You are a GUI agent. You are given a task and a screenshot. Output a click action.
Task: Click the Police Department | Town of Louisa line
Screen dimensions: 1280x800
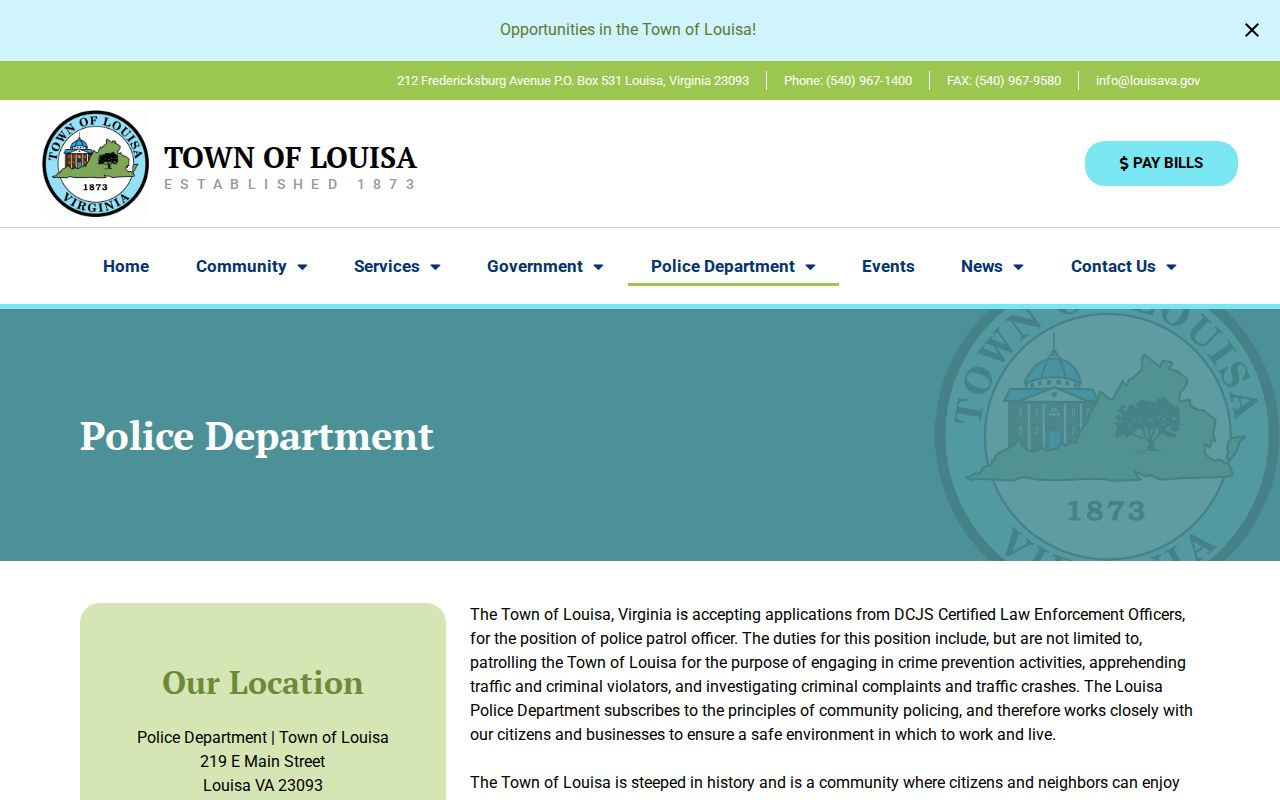pyautogui.click(x=263, y=738)
